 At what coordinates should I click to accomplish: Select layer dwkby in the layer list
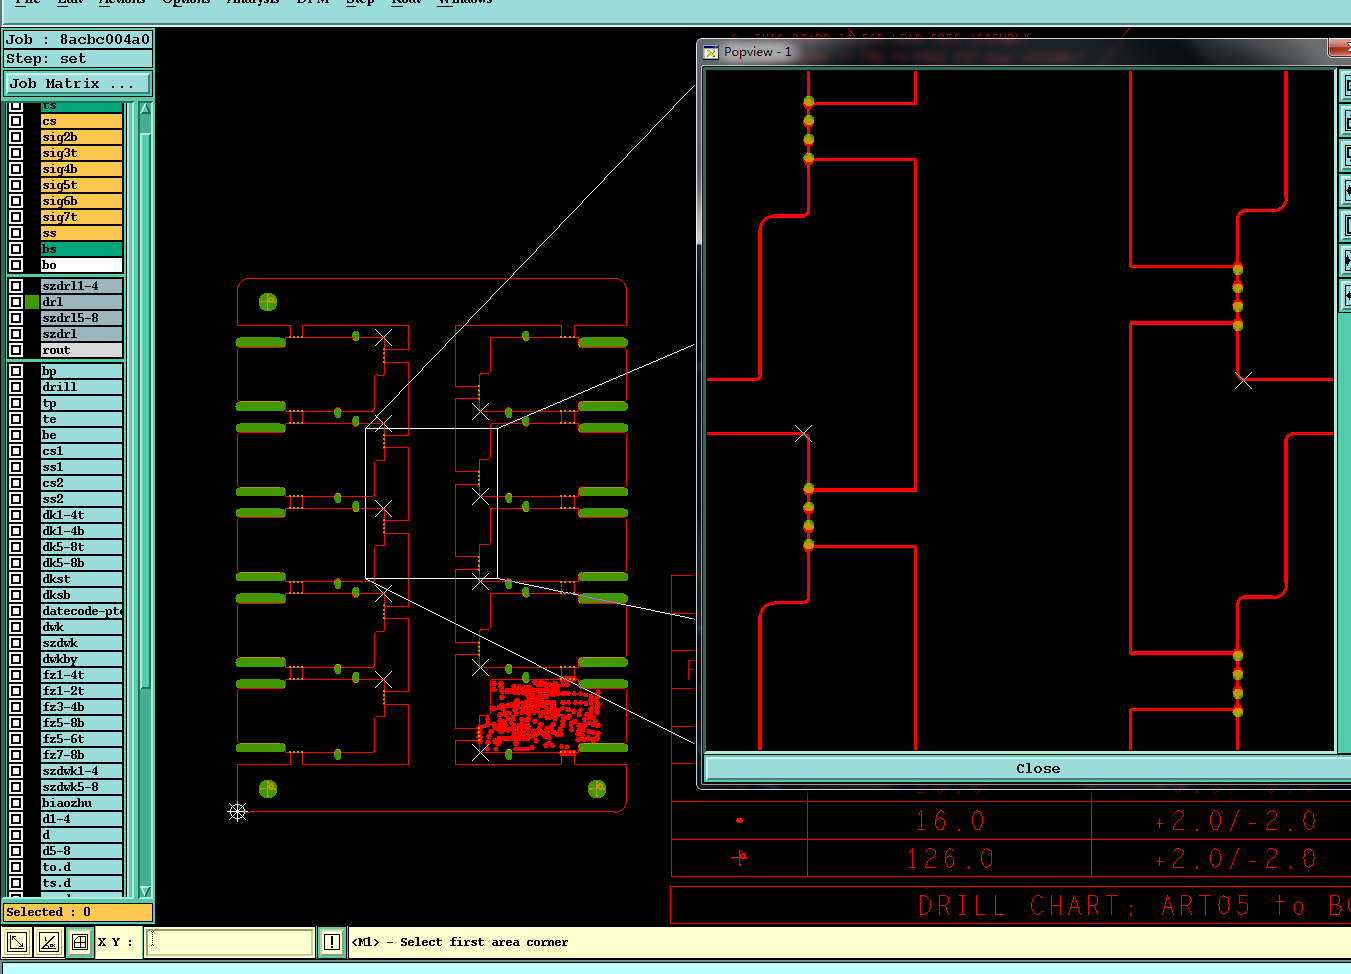[81, 659]
